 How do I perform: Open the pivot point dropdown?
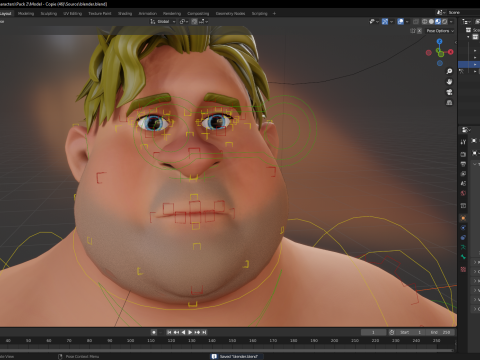(184, 21)
